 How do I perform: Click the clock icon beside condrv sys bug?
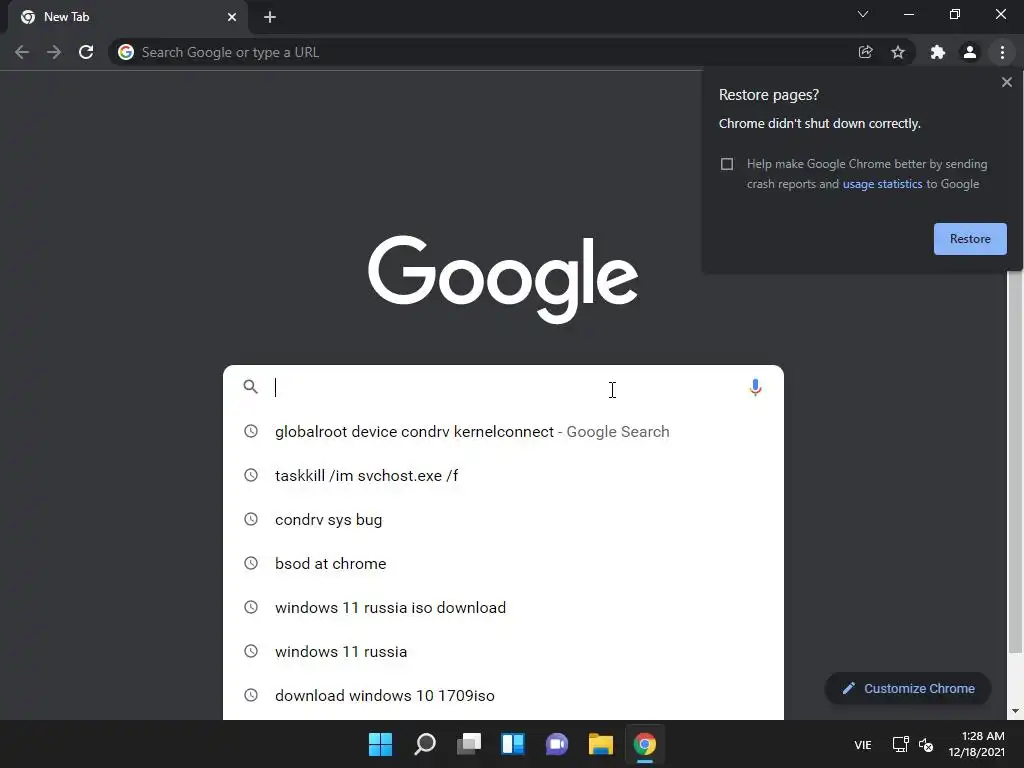(251, 519)
